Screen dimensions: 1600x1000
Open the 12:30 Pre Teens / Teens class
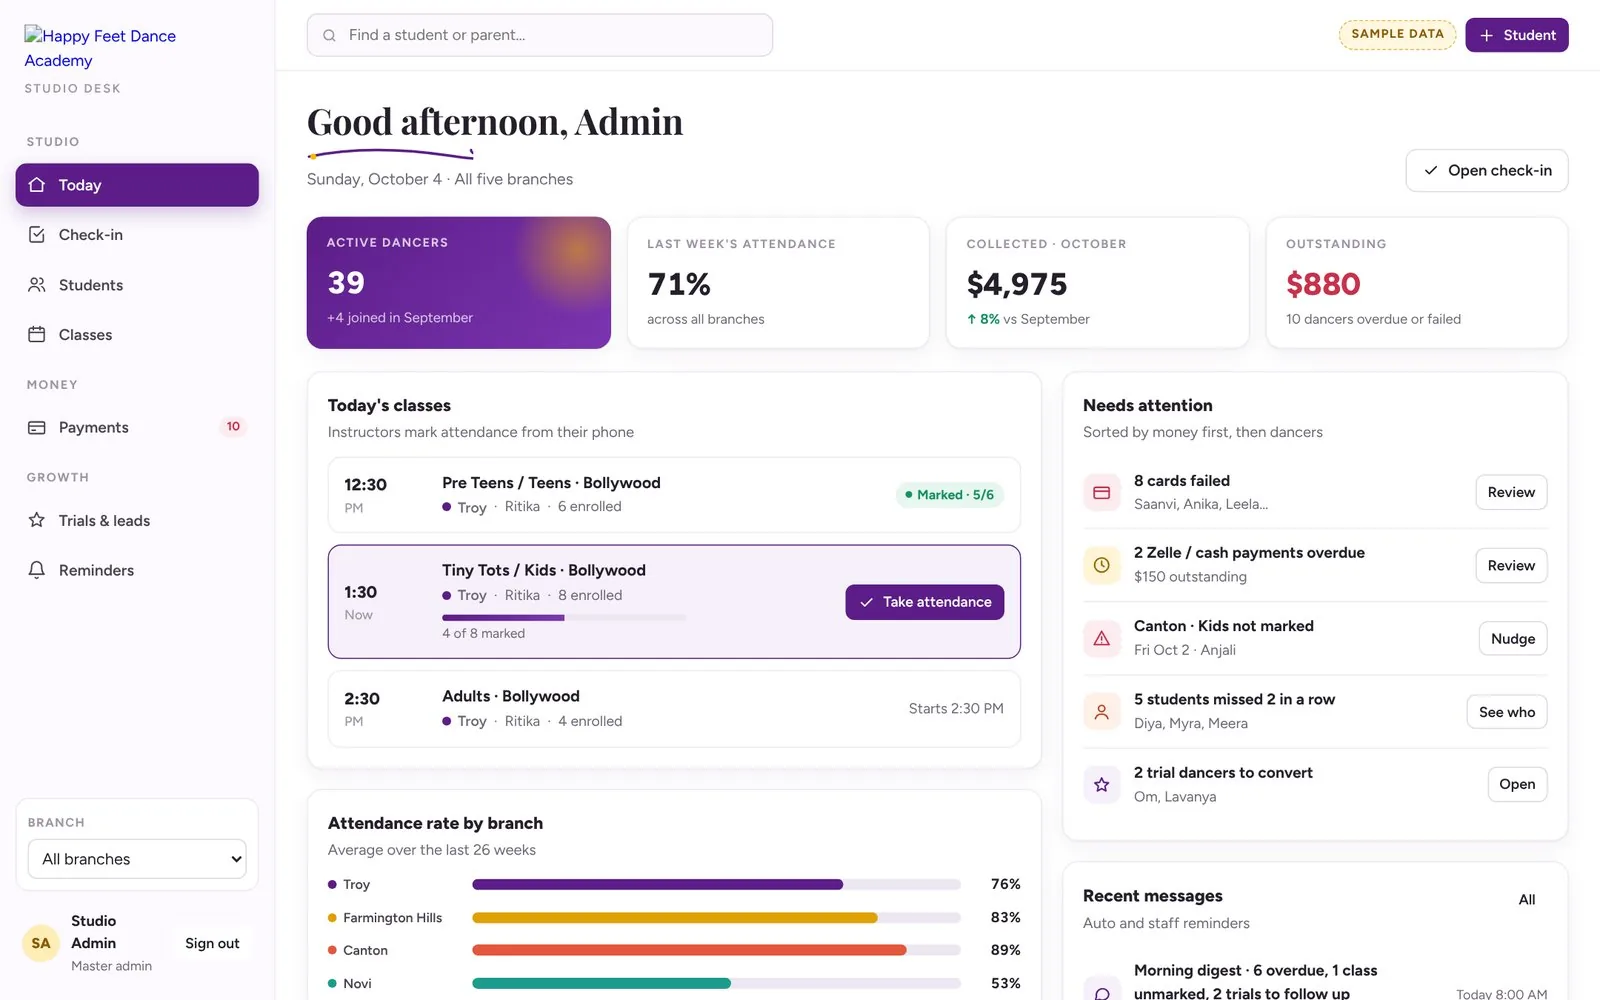[x=674, y=495]
